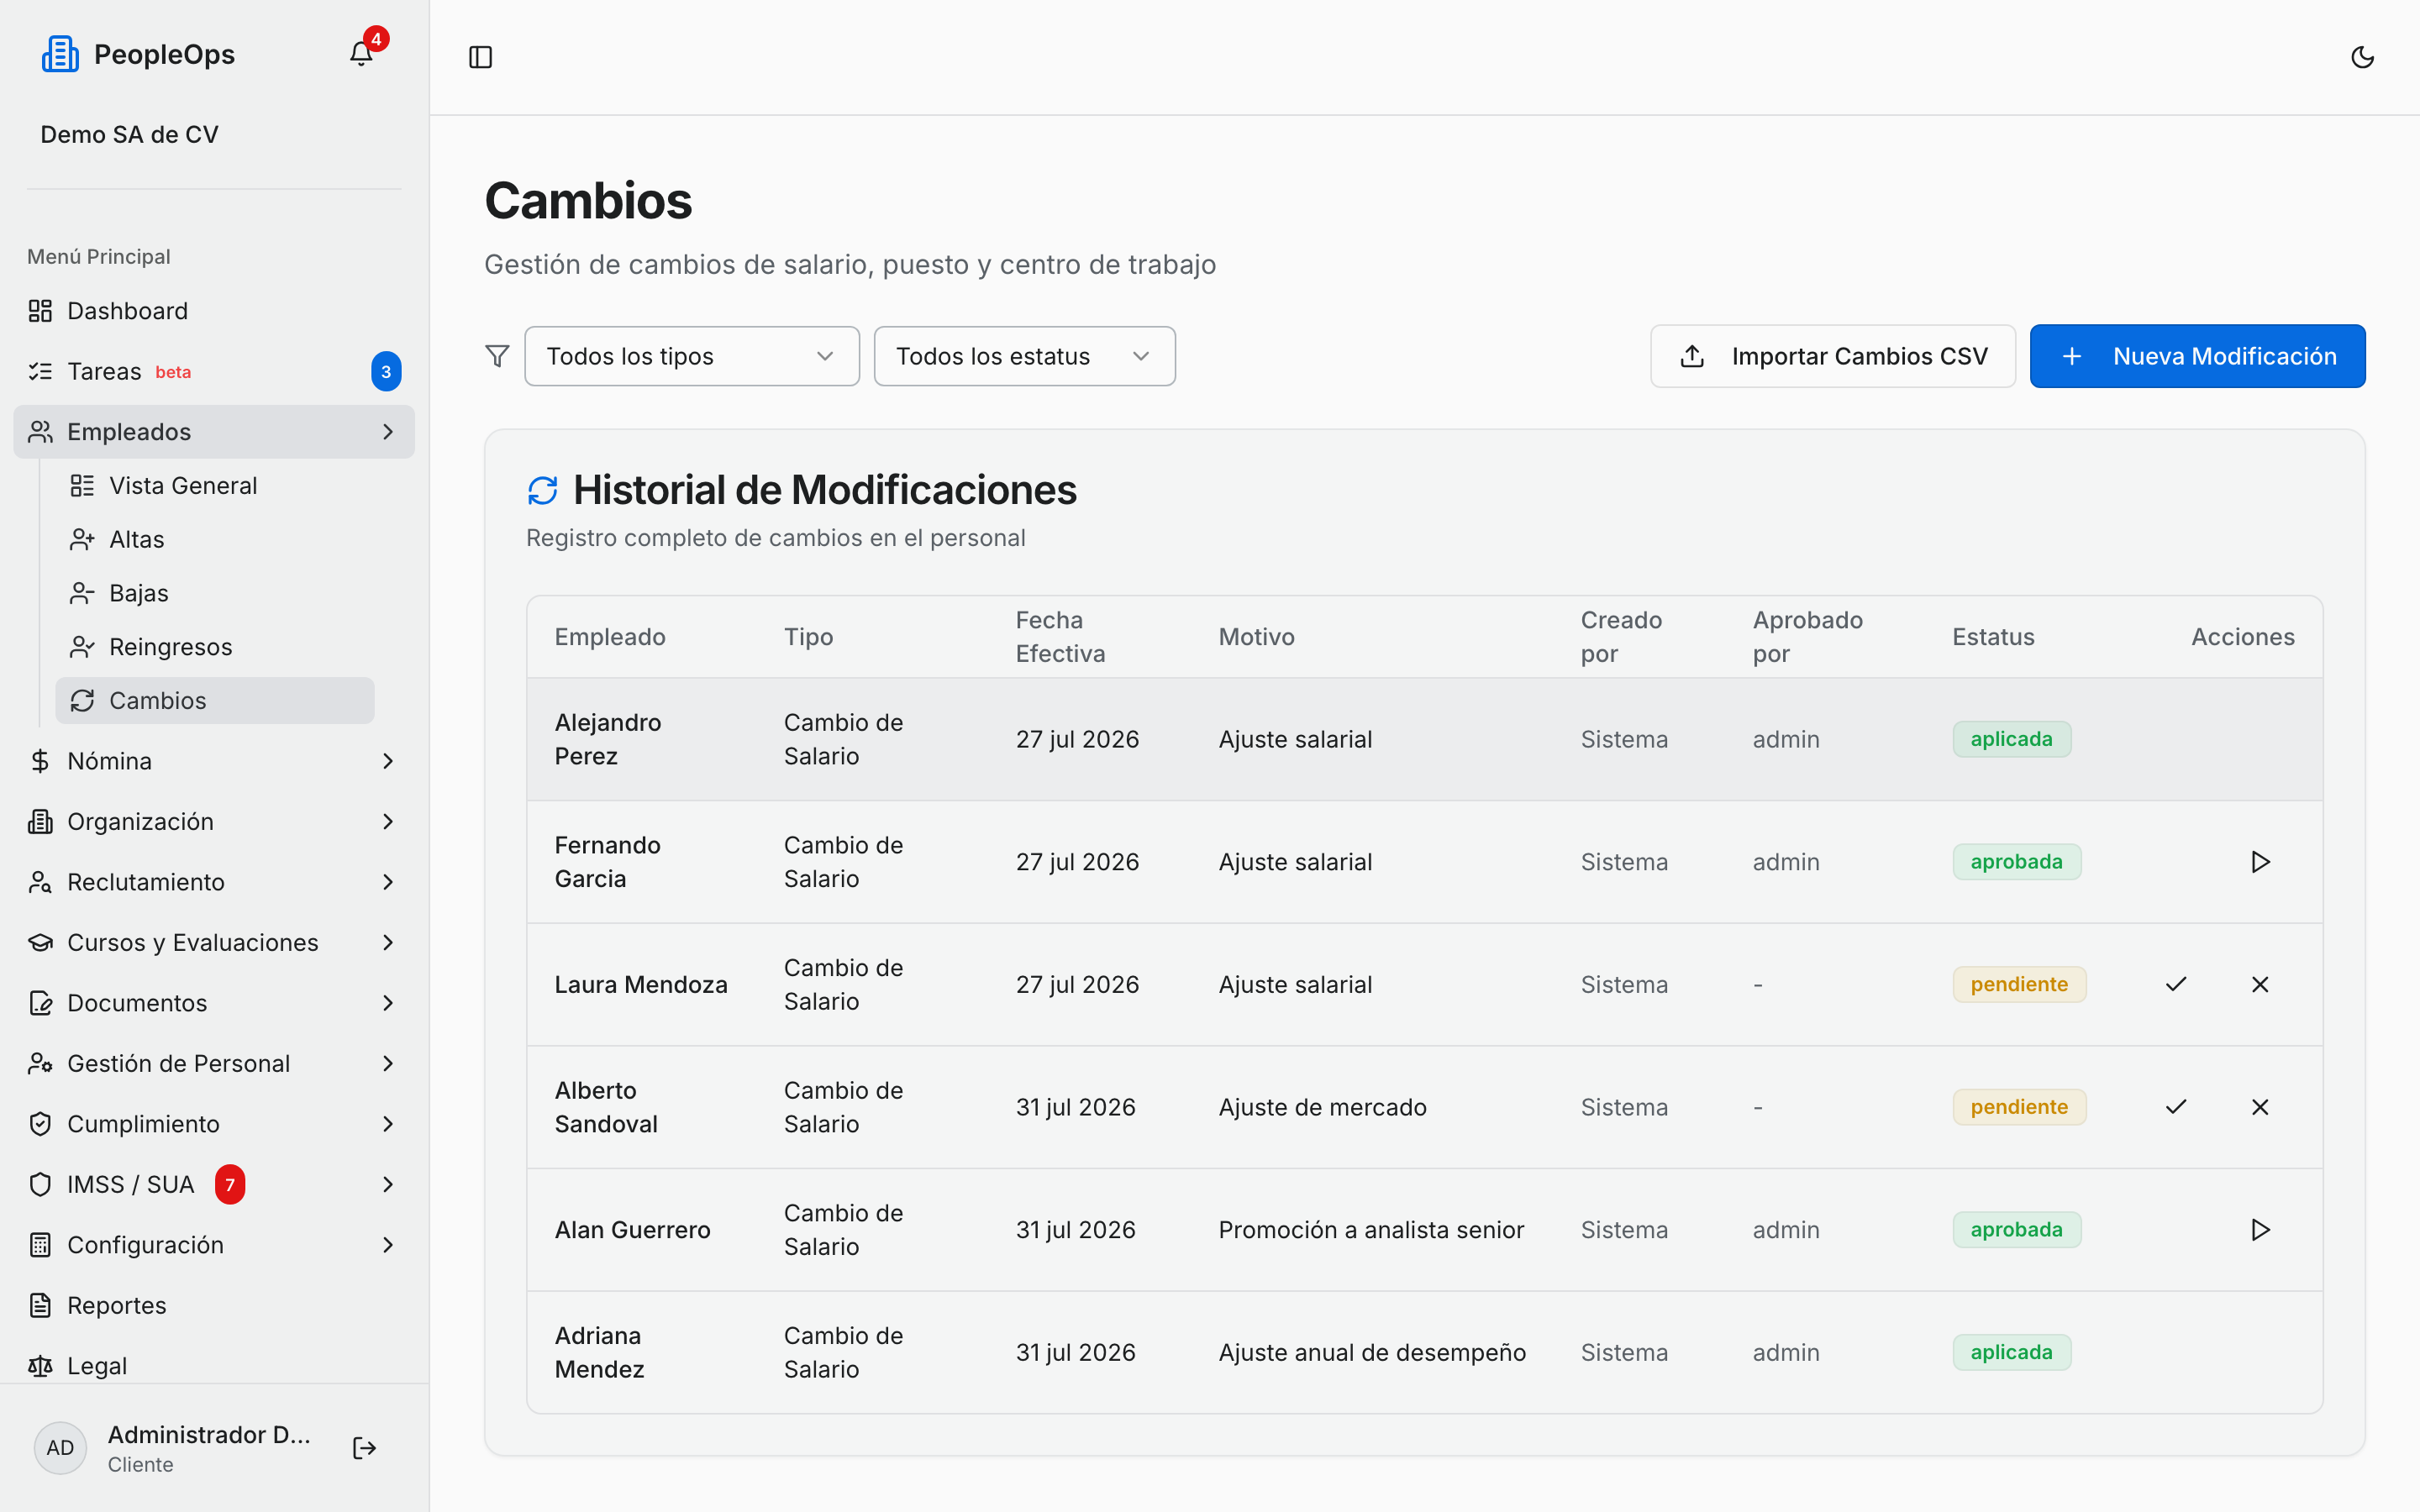
Task: Click Nueva Modificación button
Action: pyautogui.click(x=2197, y=356)
